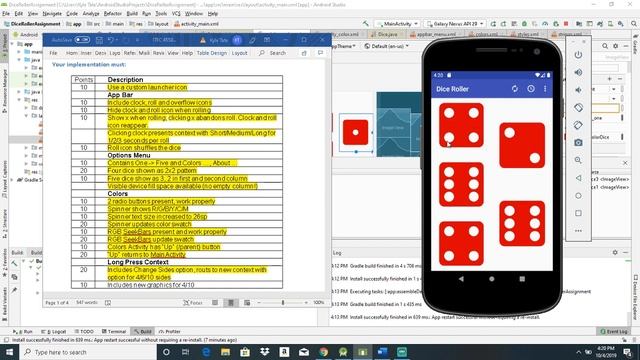Rotate the emulator left
Screen dimensions: 640x360
[578, 107]
